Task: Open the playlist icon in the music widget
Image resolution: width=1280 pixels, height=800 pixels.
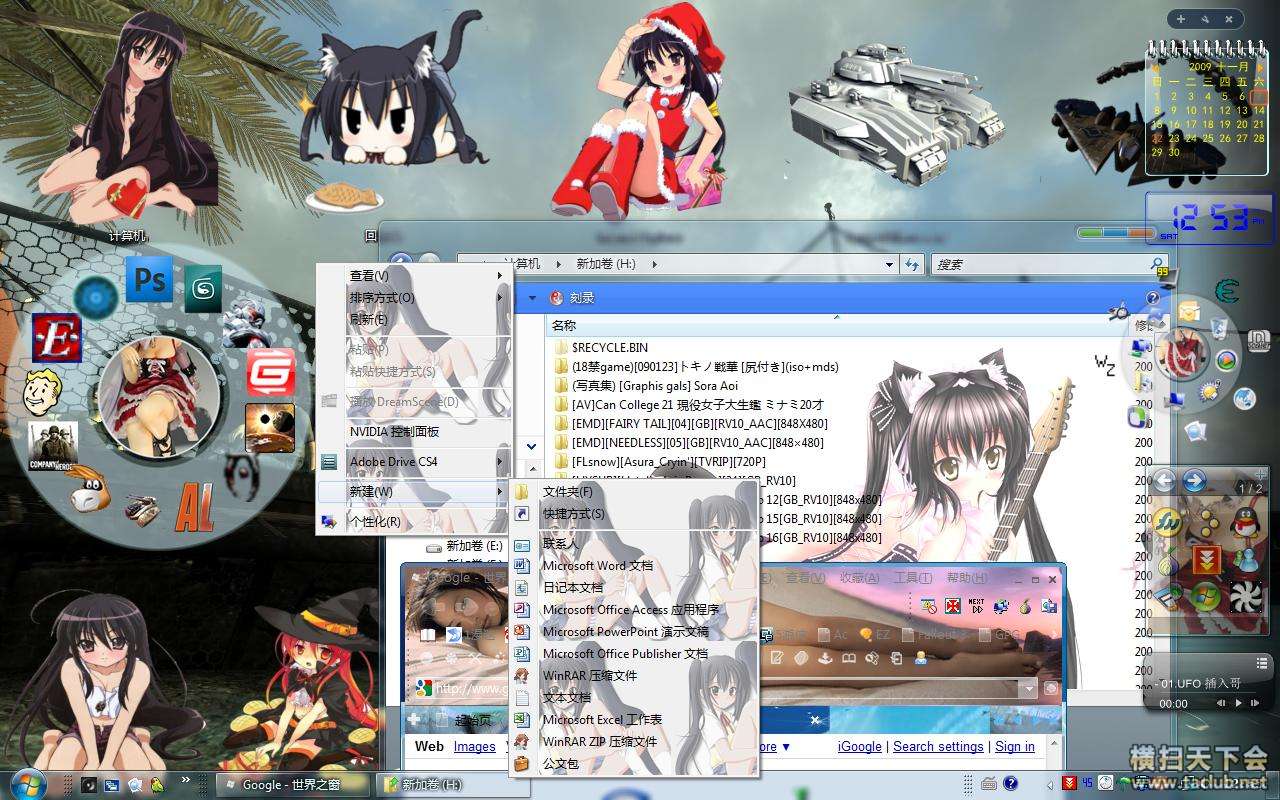Action: click(x=1261, y=665)
